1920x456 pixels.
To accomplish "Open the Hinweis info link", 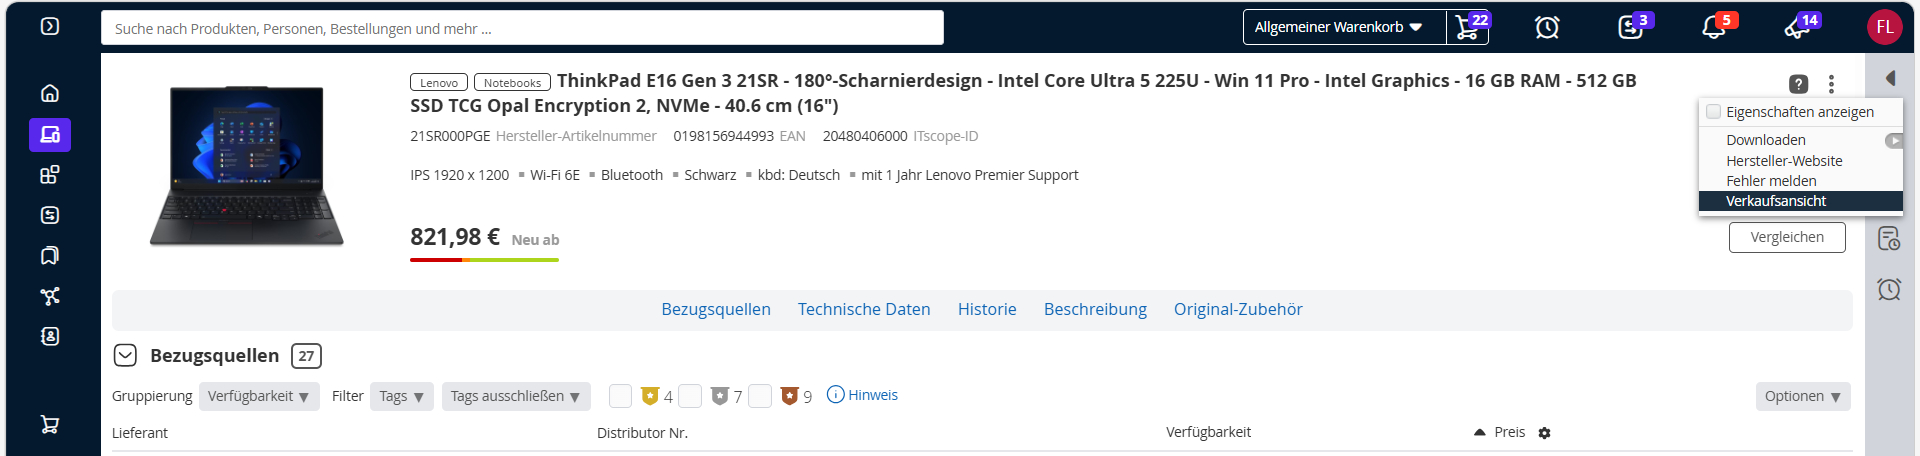I will pos(863,395).
